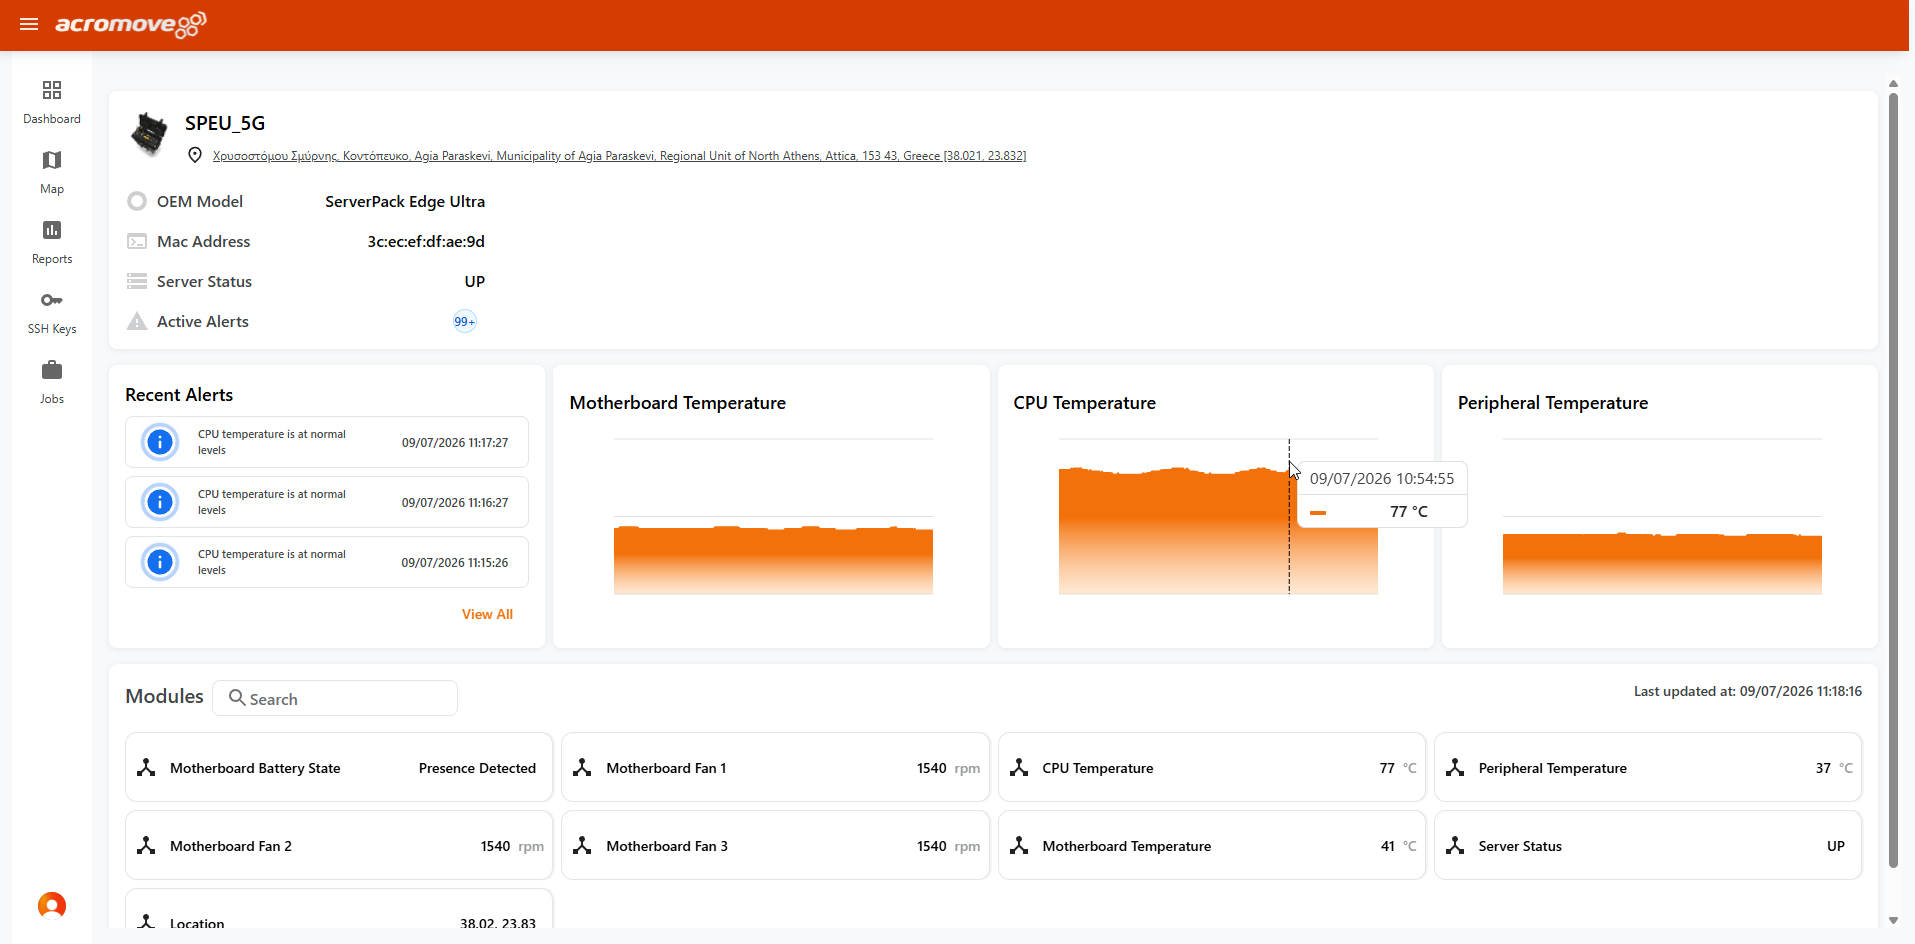Click the SSH Keys menu label

click(x=52, y=329)
